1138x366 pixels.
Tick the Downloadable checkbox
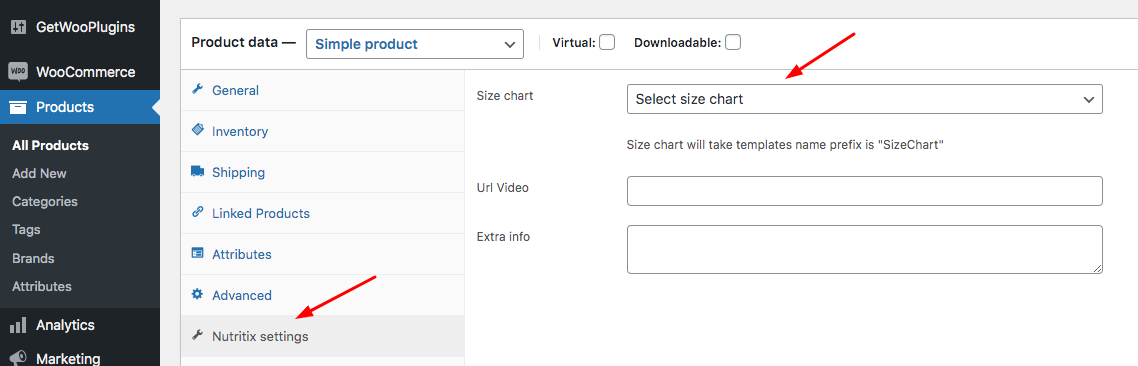tap(733, 42)
